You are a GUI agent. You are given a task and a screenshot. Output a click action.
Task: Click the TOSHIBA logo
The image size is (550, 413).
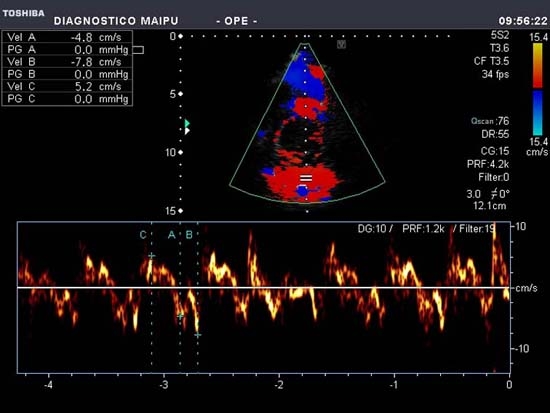[24, 13]
